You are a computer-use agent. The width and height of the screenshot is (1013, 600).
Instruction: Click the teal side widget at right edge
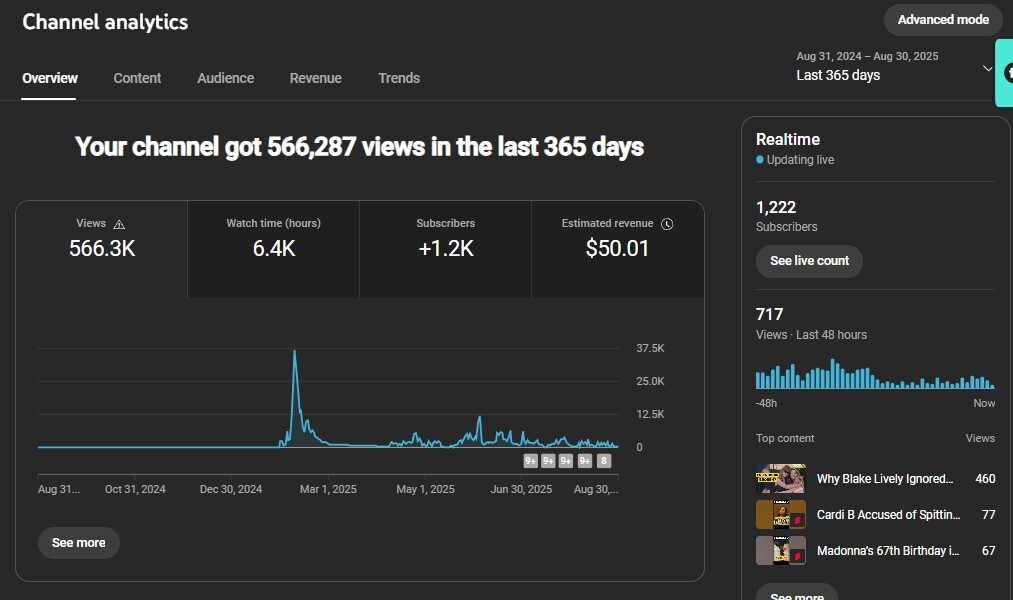[1003, 73]
